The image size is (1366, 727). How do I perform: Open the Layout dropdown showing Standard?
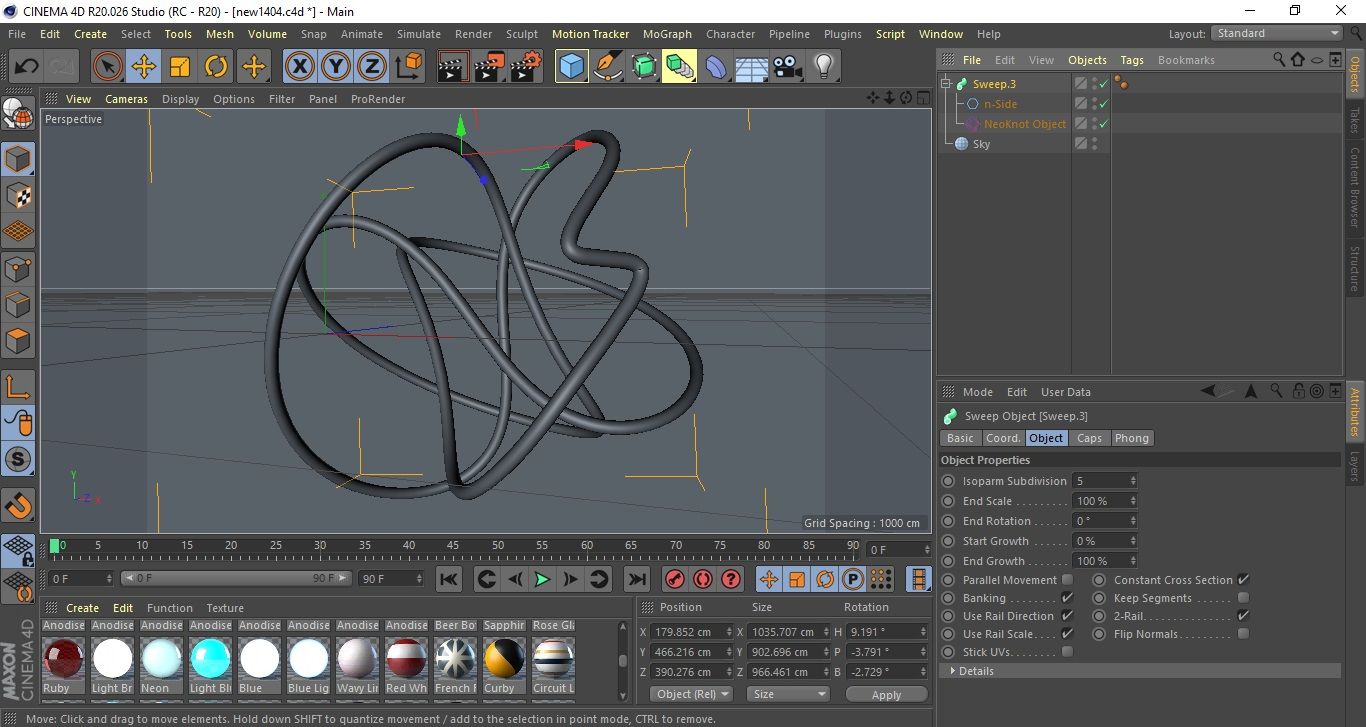coord(1277,33)
